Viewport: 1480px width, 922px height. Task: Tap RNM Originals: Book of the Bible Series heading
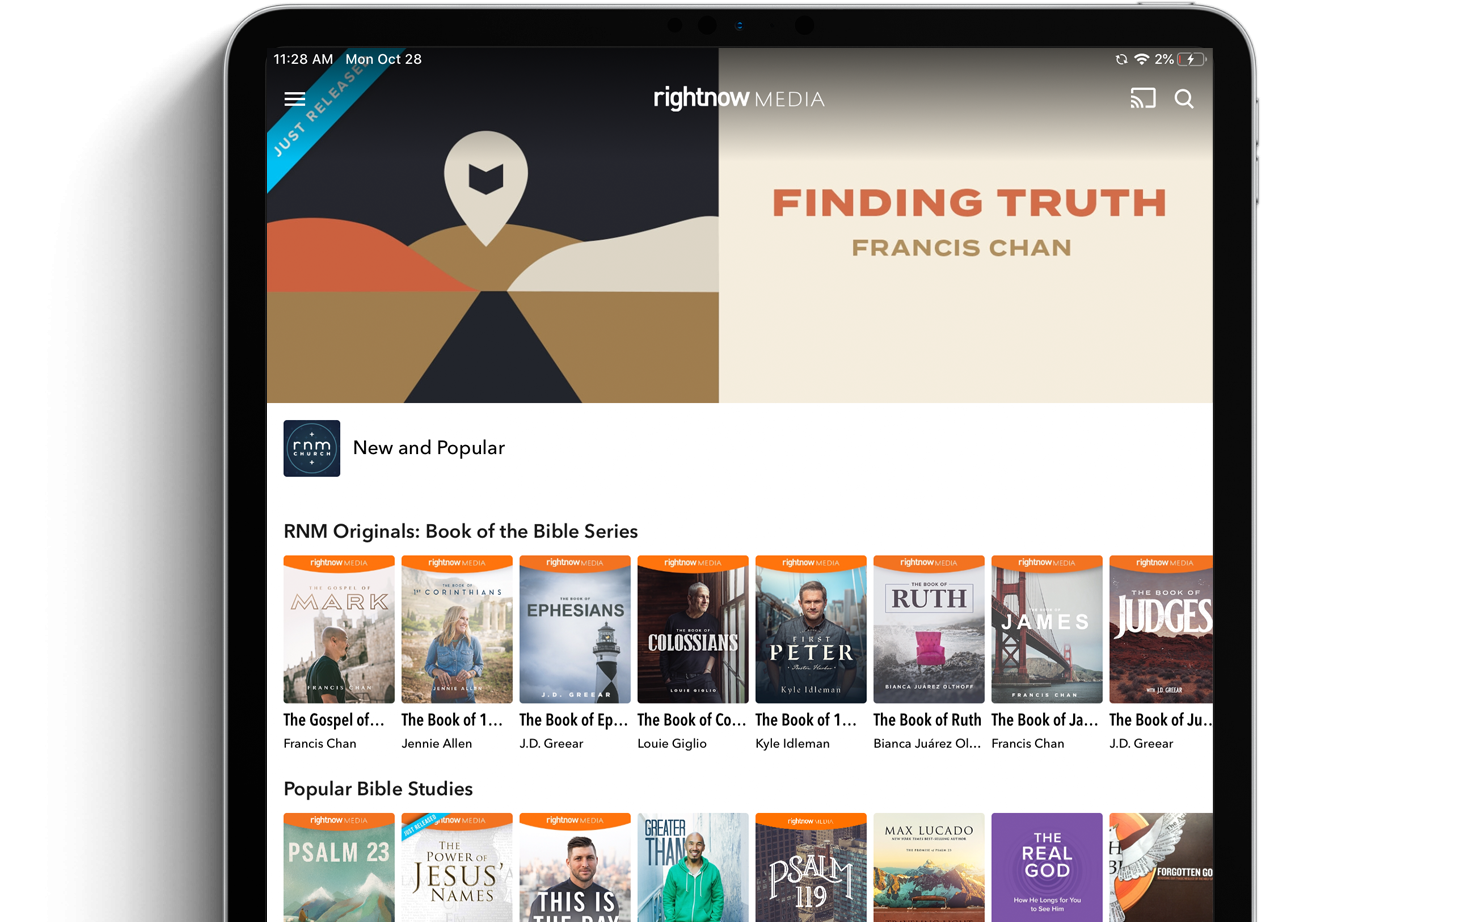point(461,531)
